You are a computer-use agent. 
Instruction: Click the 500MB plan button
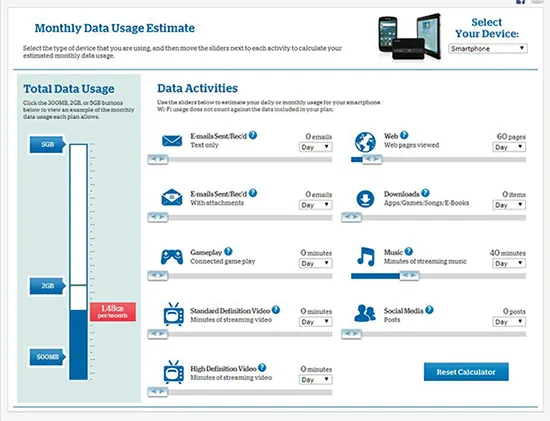click(48, 357)
